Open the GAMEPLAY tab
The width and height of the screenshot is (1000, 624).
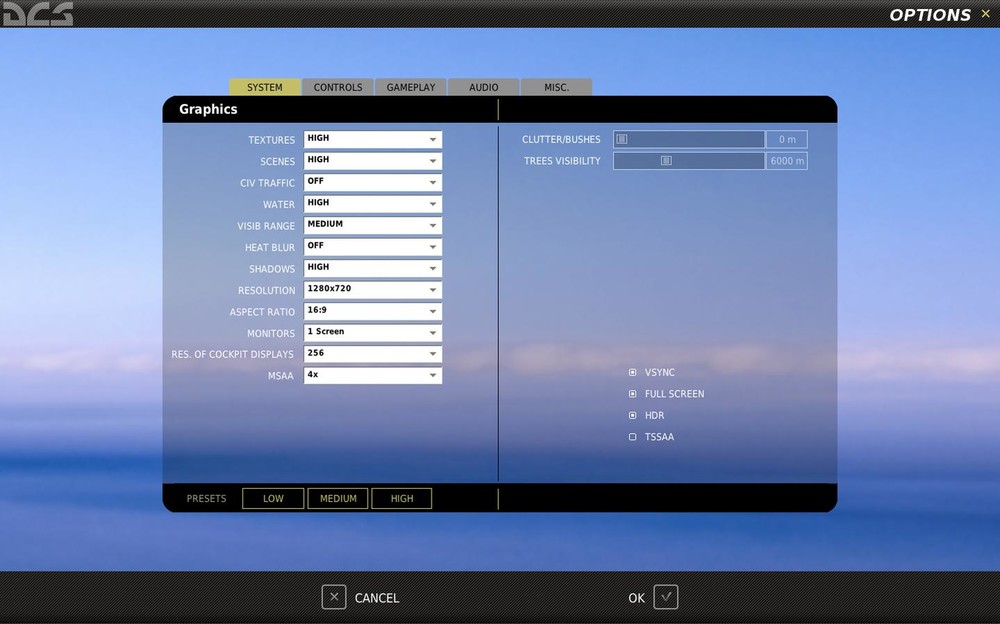(x=411, y=87)
